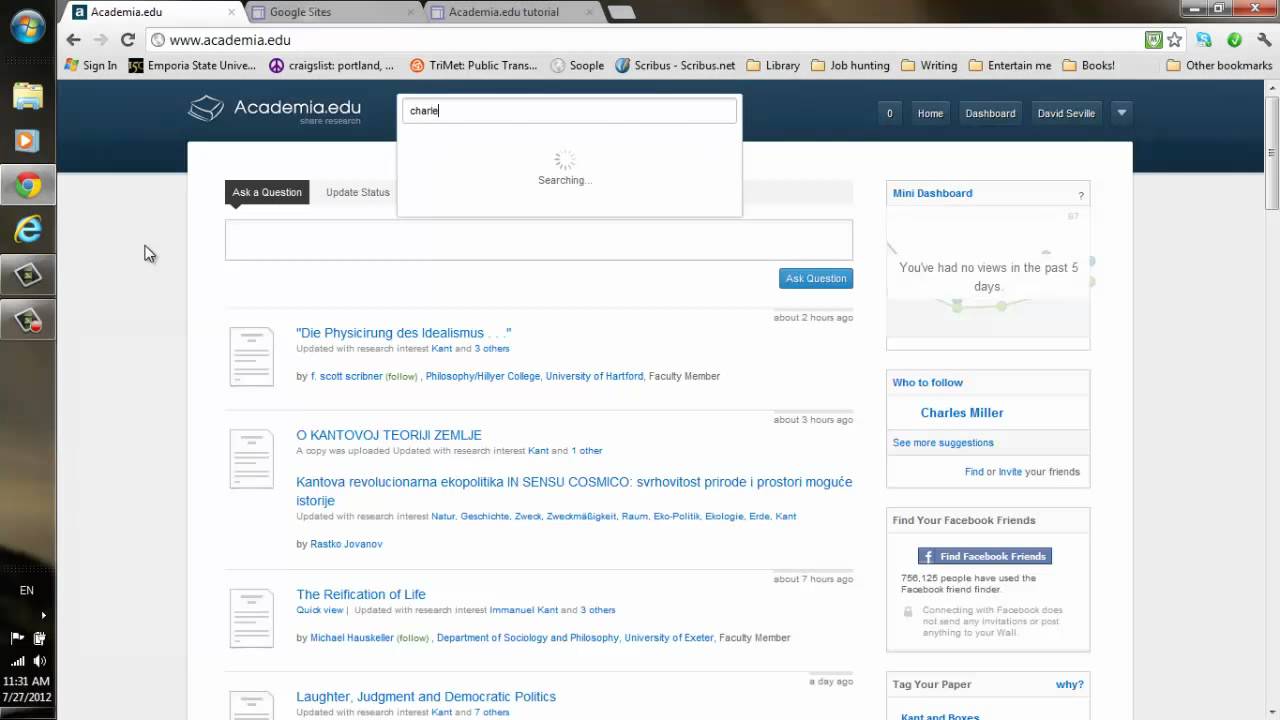This screenshot has width=1280, height=720.
Task: Open 'The Reification of Life' paper
Action: point(361,594)
